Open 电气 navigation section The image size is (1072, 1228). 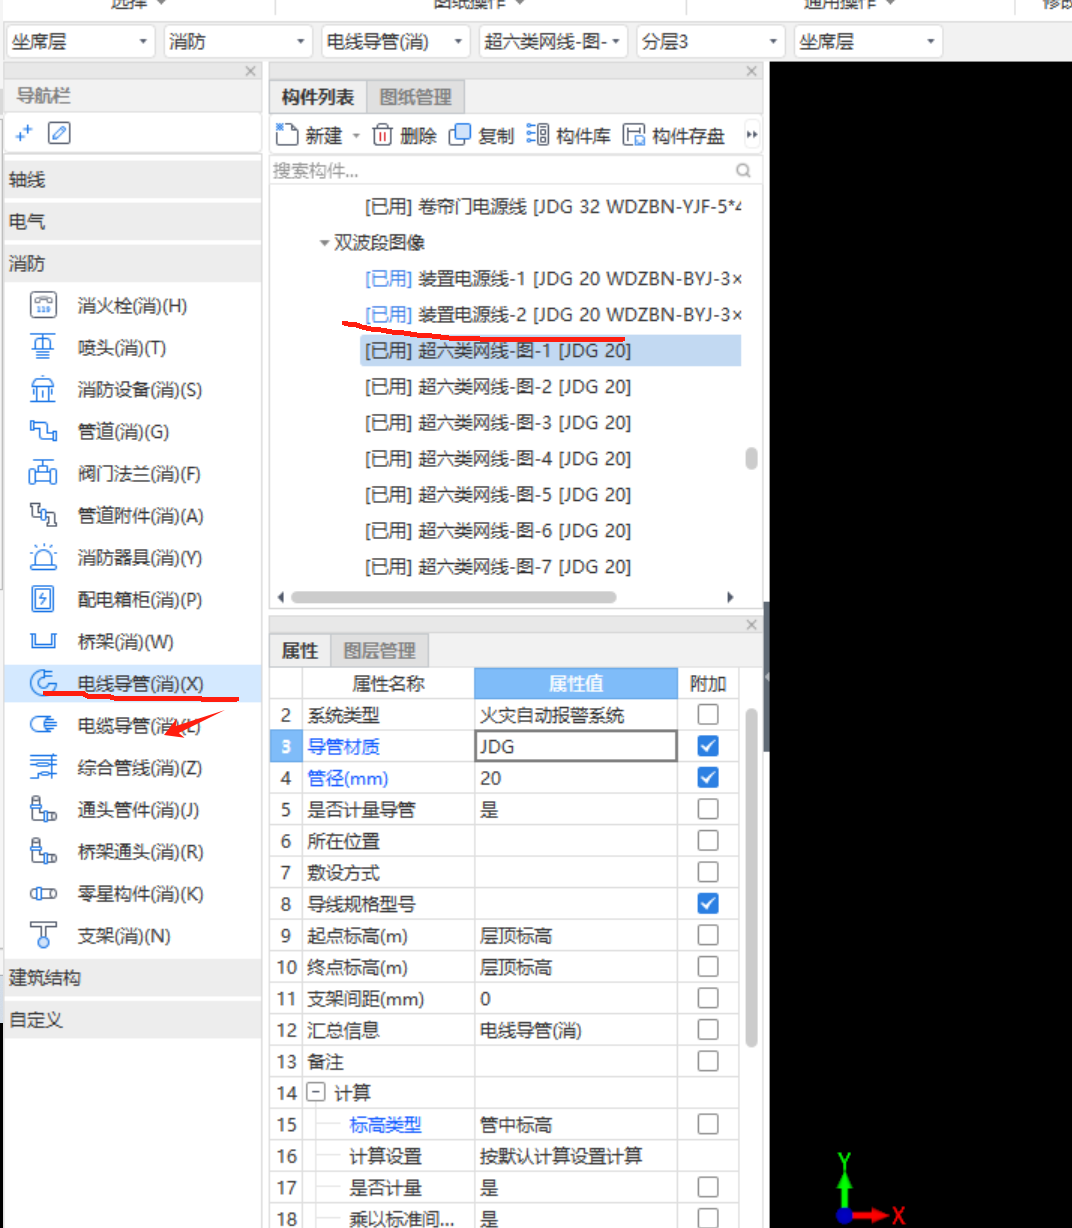click(x=132, y=222)
